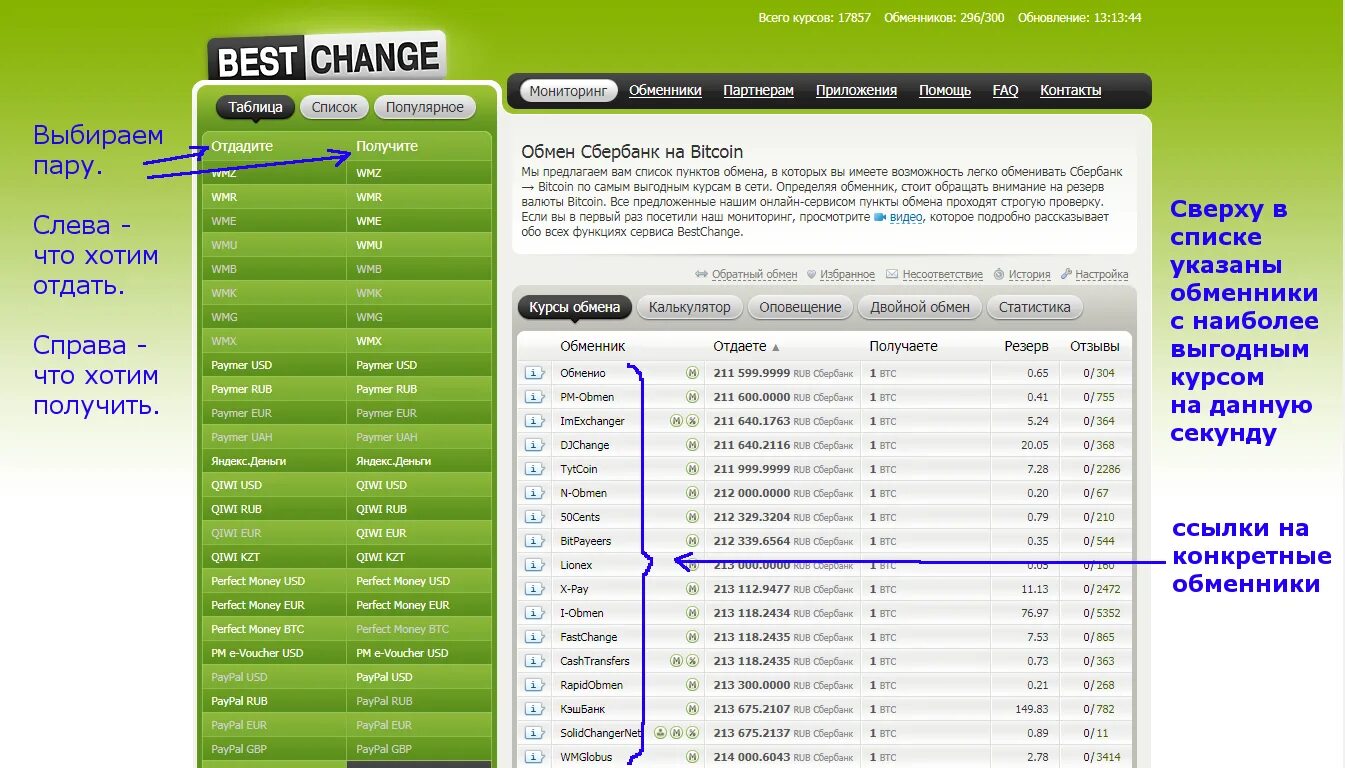This screenshot has height=768, width=1345.
Task: Open FAQ navigation item
Action: coord(1005,90)
